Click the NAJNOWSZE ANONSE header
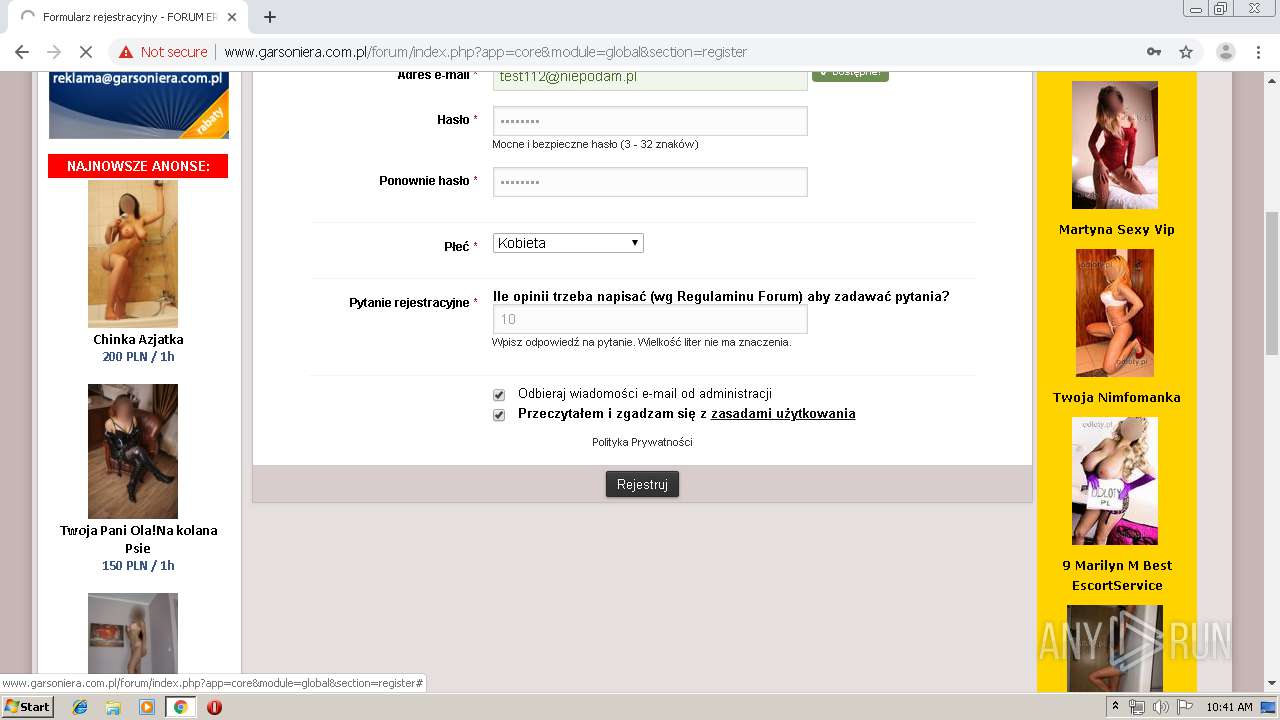The image size is (1280, 720). click(138, 166)
